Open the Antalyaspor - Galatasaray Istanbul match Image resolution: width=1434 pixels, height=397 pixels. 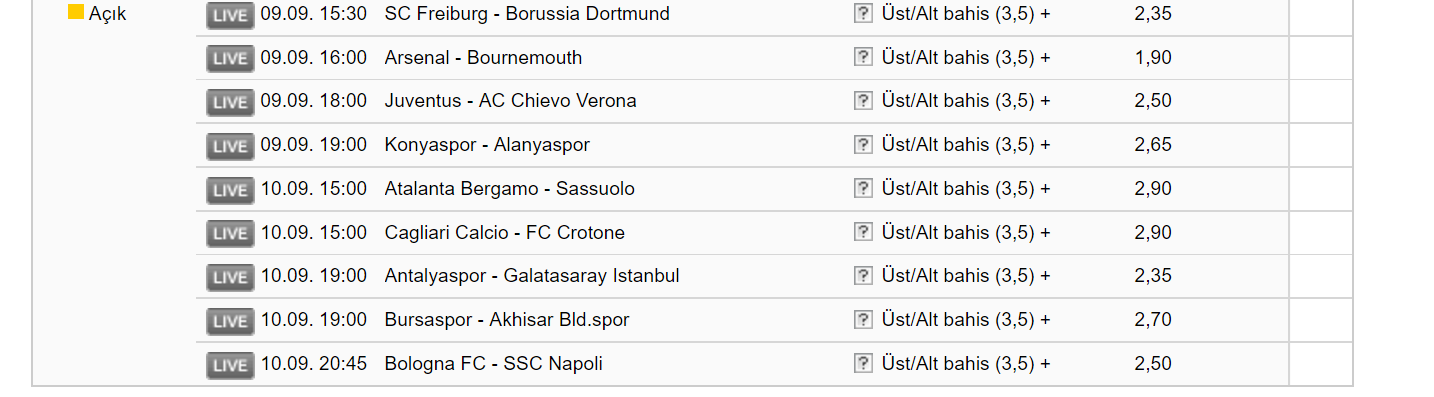pyautogui.click(x=532, y=276)
